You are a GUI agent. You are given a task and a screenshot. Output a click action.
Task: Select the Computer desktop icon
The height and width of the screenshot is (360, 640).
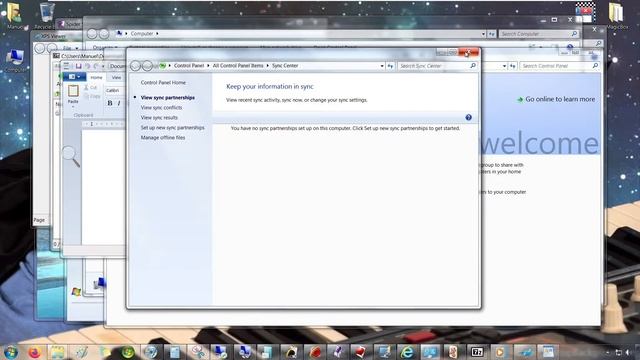coord(15,60)
